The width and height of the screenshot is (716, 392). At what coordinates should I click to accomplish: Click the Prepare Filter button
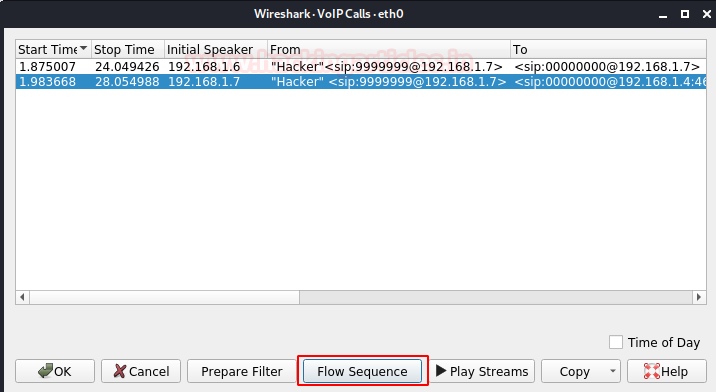242,371
